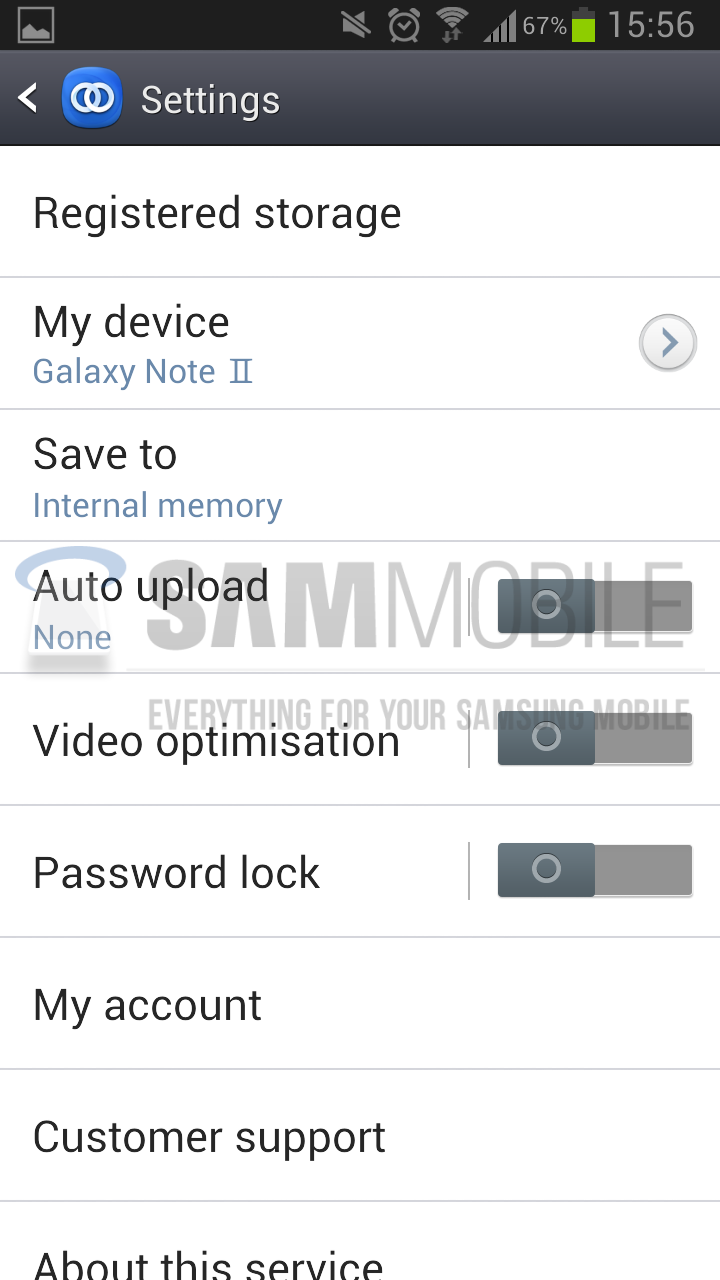The width and height of the screenshot is (720, 1280).
Task: Open About this service
Action: pyautogui.click(x=360, y=1242)
